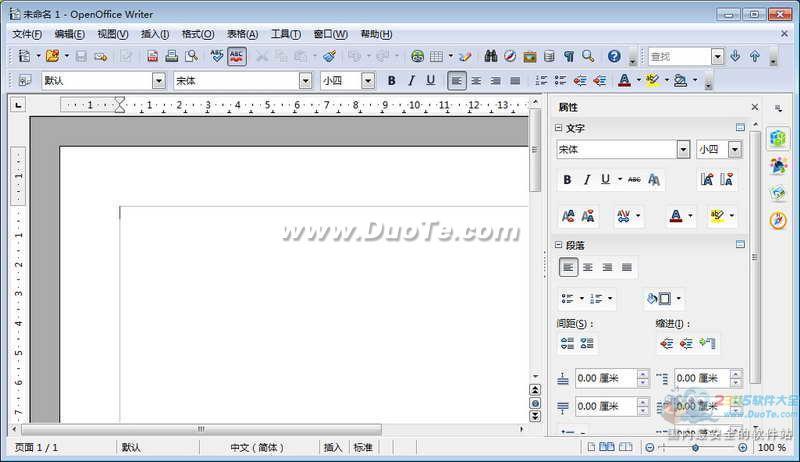Click 标准 selection mode in status bar
800x462 pixels.
coord(363,447)
